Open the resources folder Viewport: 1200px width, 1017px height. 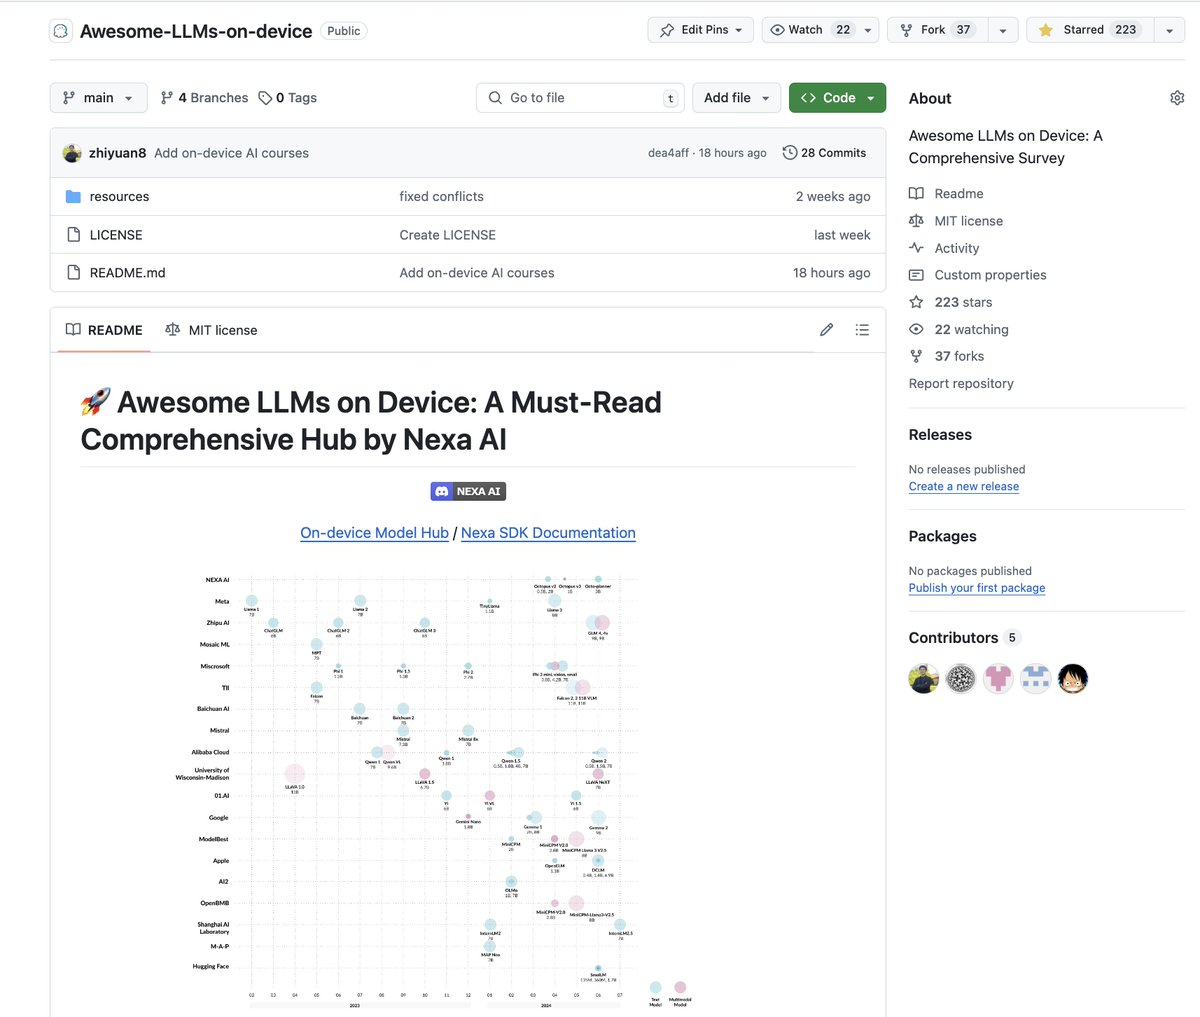[119, 197]
